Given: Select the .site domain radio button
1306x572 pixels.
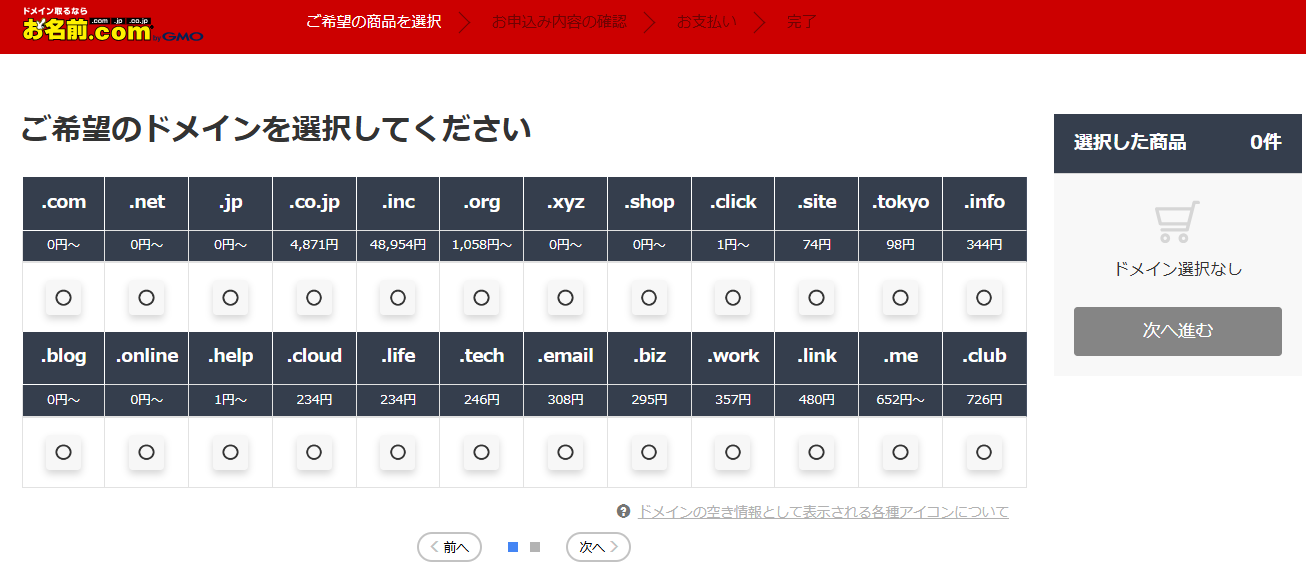Looking at the screenshot, I should [x=816, y=297].
